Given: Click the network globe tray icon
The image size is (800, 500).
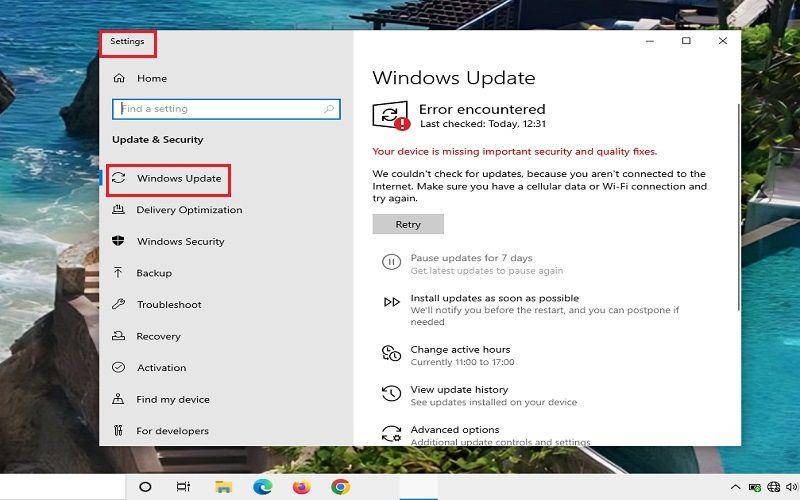Looking at the screenshot, I should 773,487.
